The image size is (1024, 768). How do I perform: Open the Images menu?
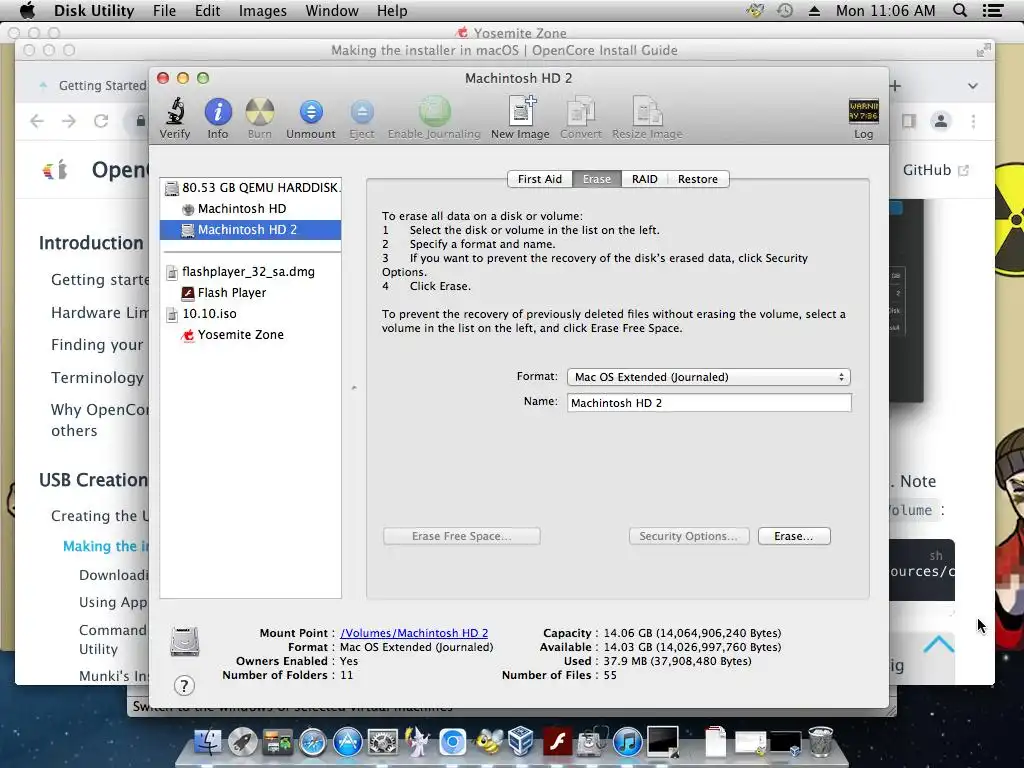point(263,10)
